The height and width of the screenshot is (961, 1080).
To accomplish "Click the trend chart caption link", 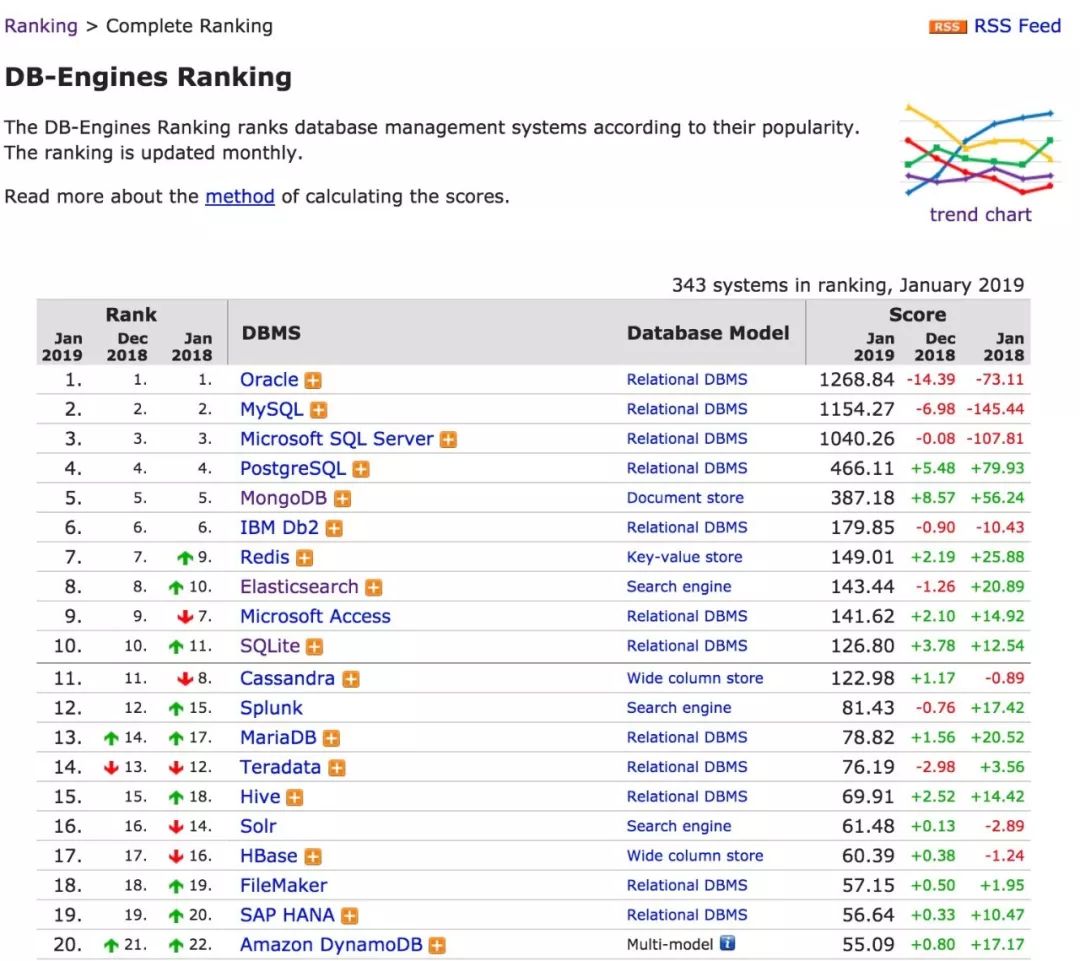I will point(980,214).
